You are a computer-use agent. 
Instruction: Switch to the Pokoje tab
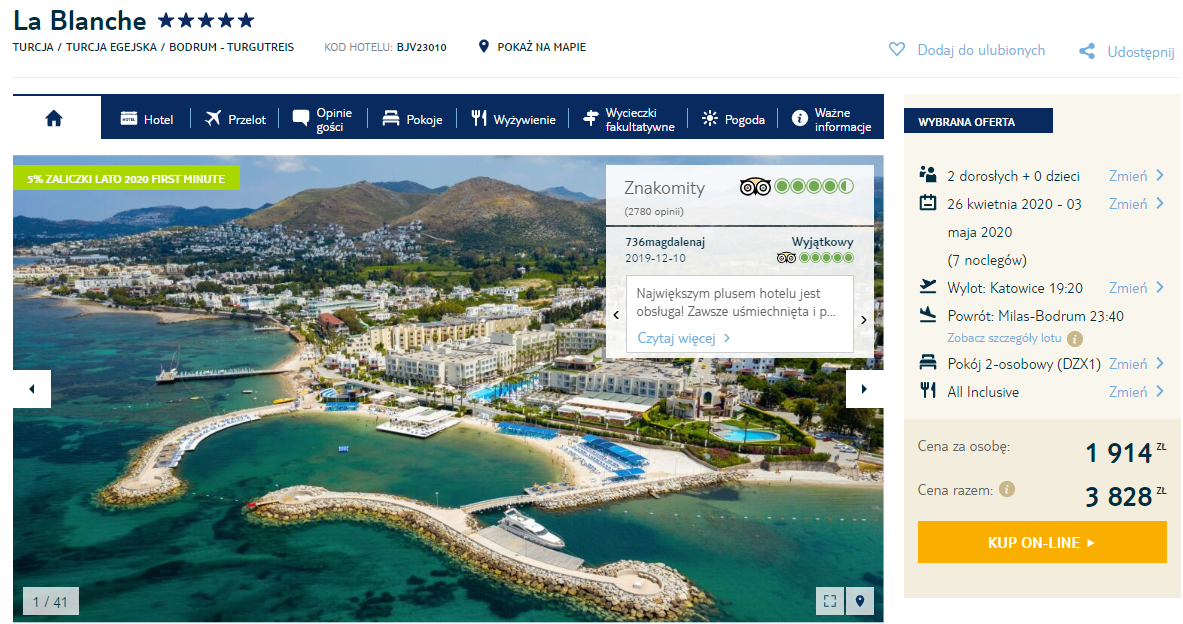412,119
